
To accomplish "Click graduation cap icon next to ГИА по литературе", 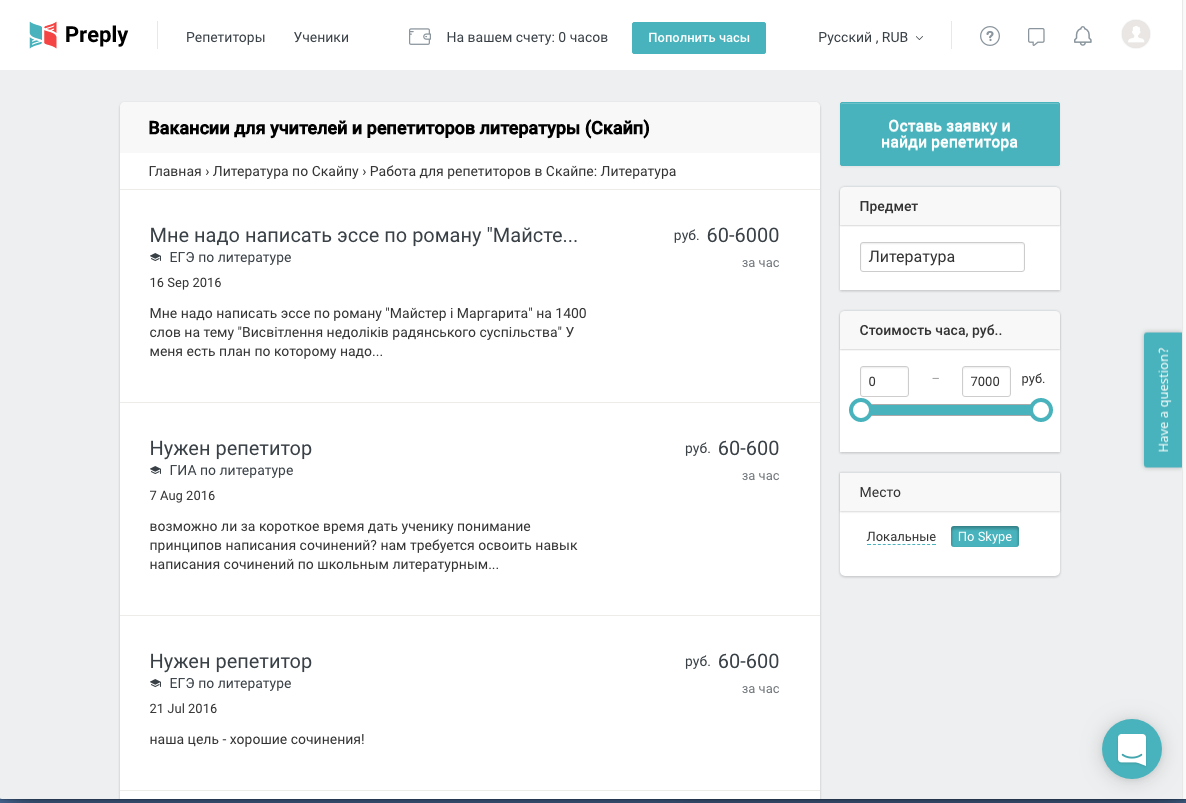I will [156, 471].
